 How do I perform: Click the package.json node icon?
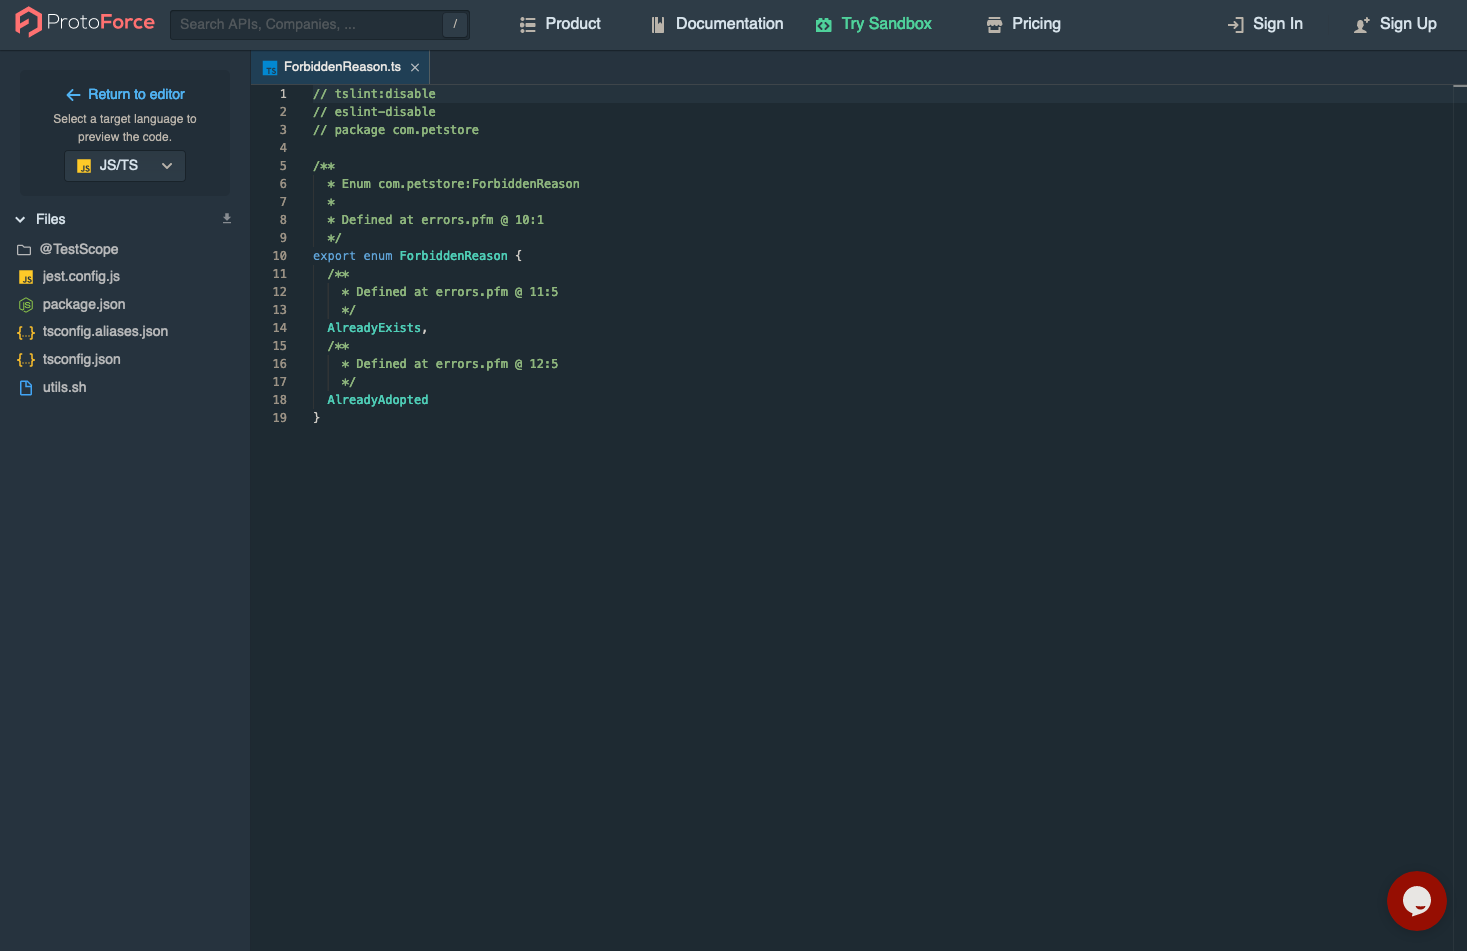coord(26,305)
